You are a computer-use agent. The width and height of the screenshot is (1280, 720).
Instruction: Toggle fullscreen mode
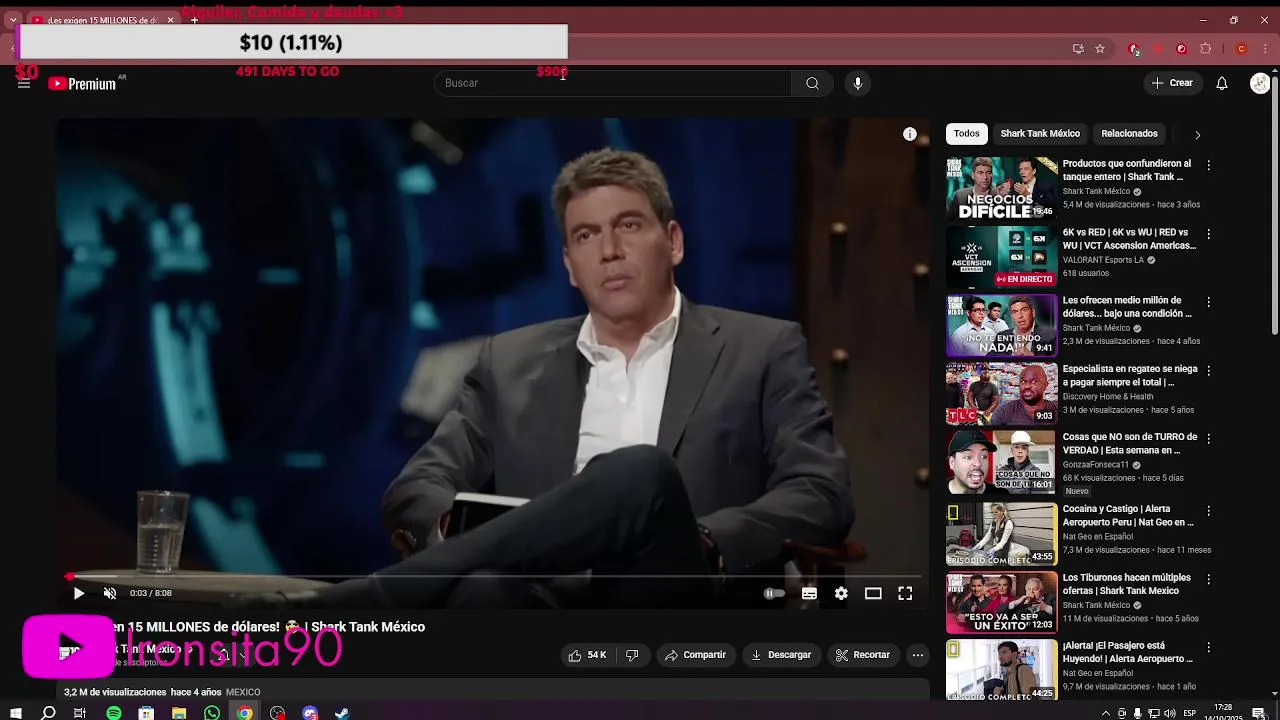pos(905,593)
